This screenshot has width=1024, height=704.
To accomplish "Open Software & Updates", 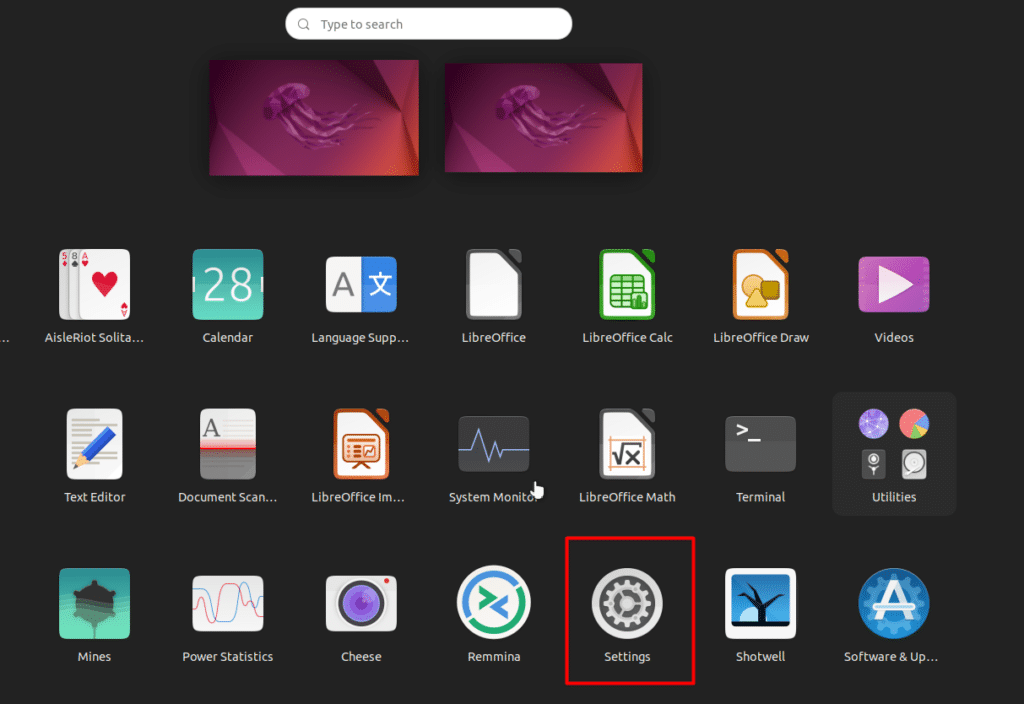I will pos(893,603).
